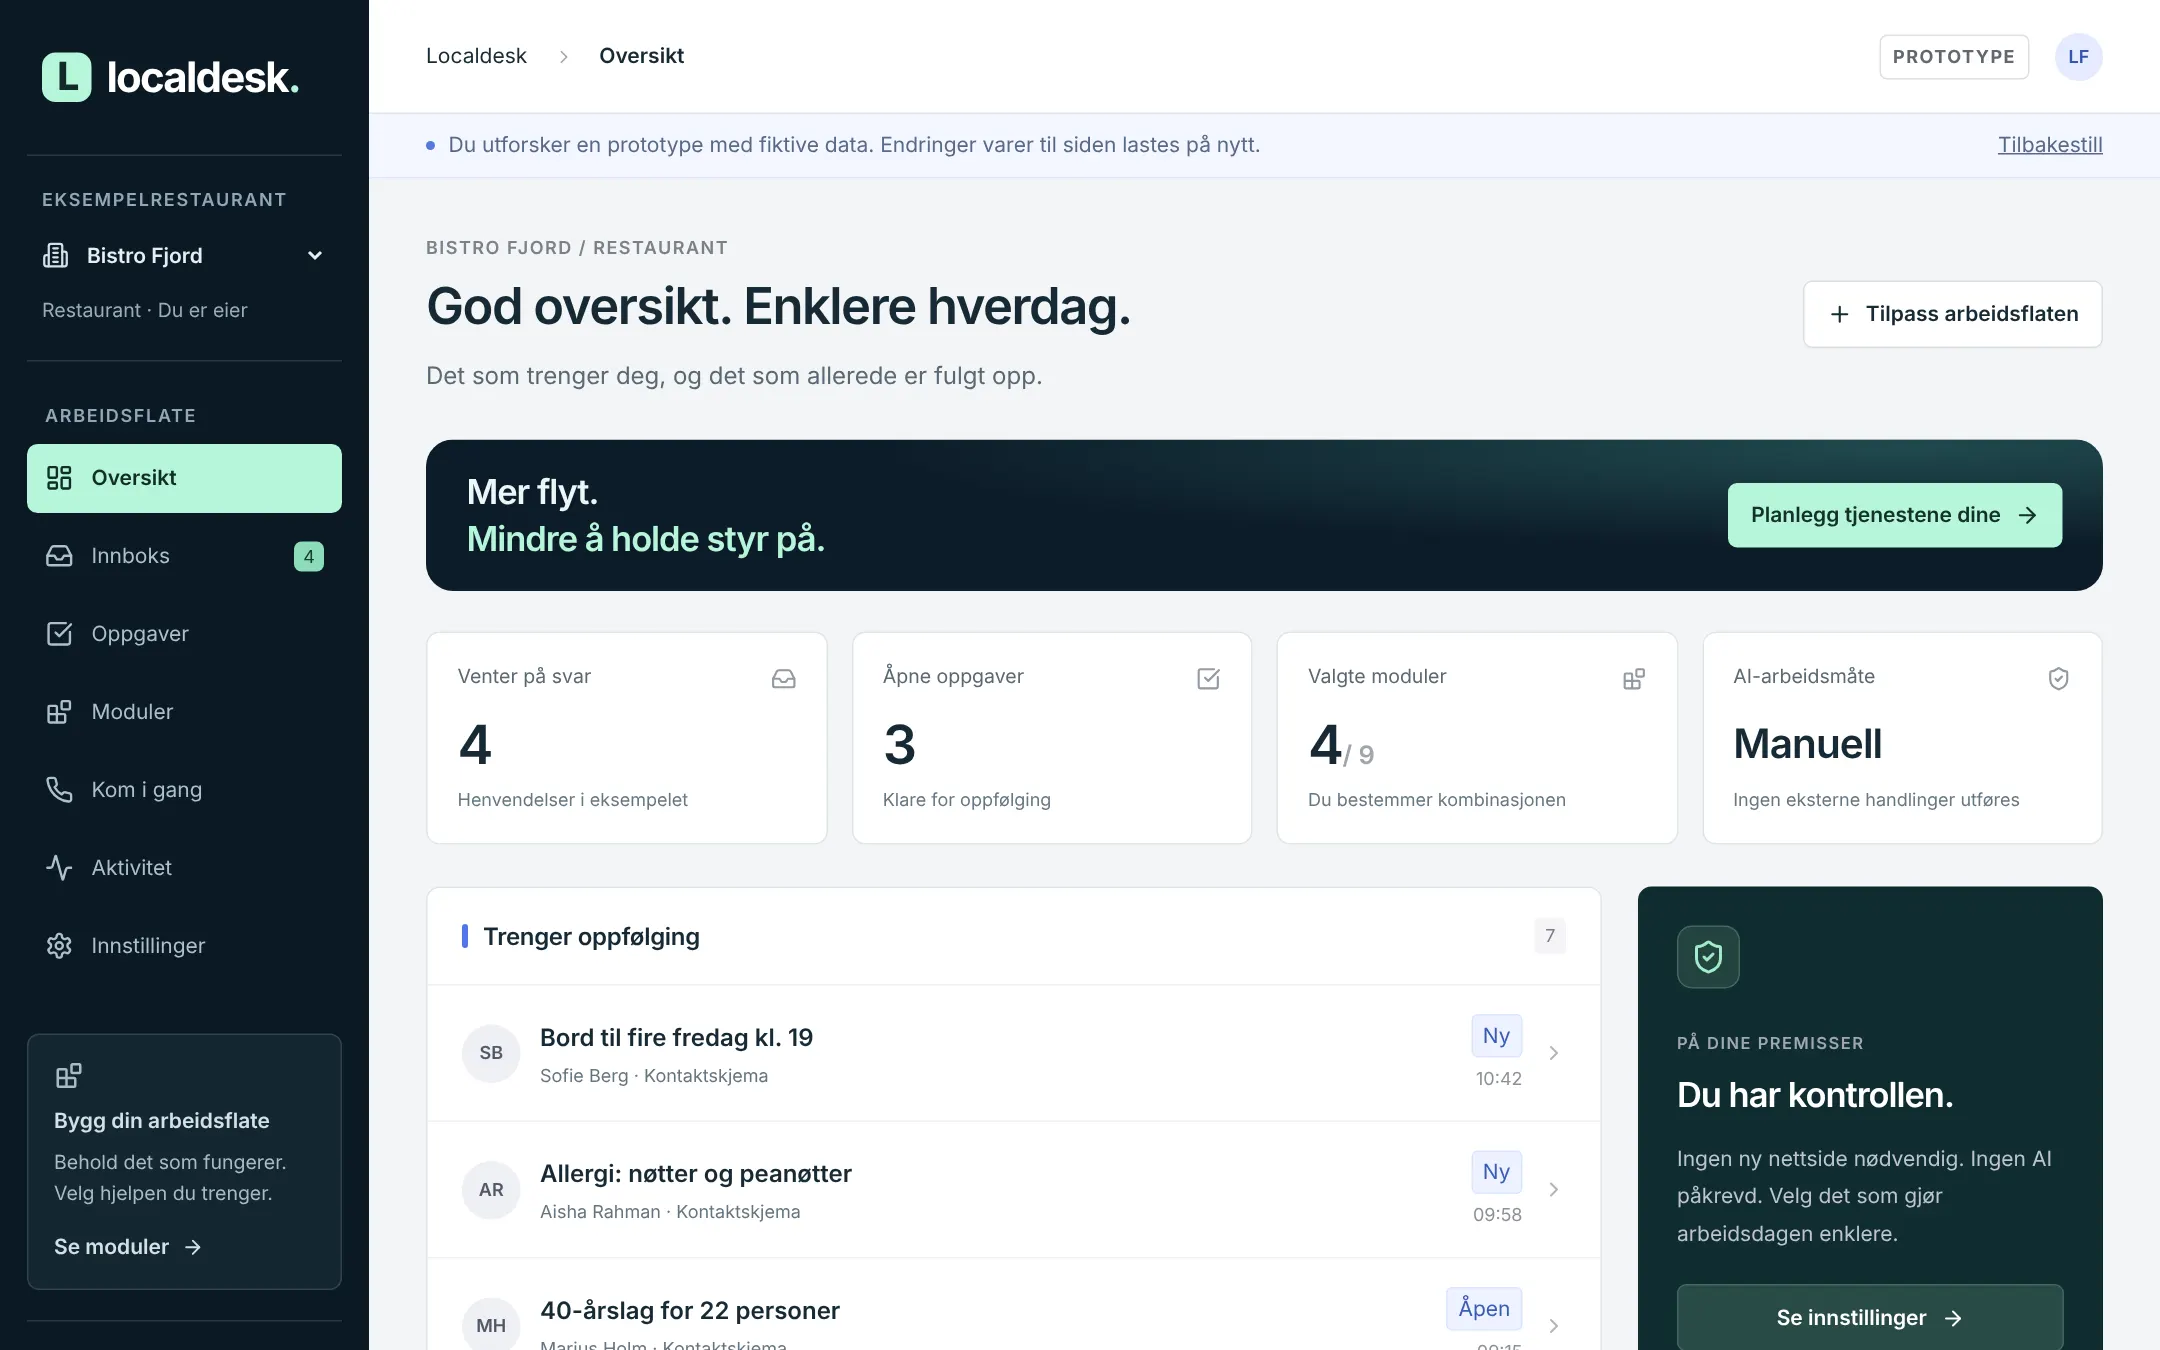Click the Manuell value text
2160x1350 pixels.
click(x=1807, y=744)
